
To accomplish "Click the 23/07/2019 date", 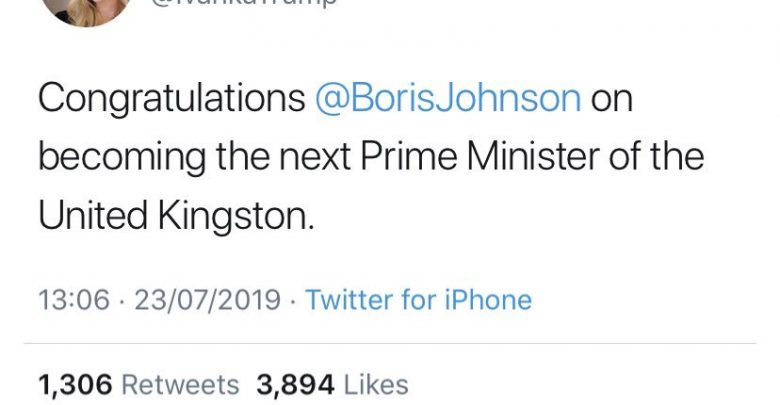I will pyautogui.click(x=206, y=300).
